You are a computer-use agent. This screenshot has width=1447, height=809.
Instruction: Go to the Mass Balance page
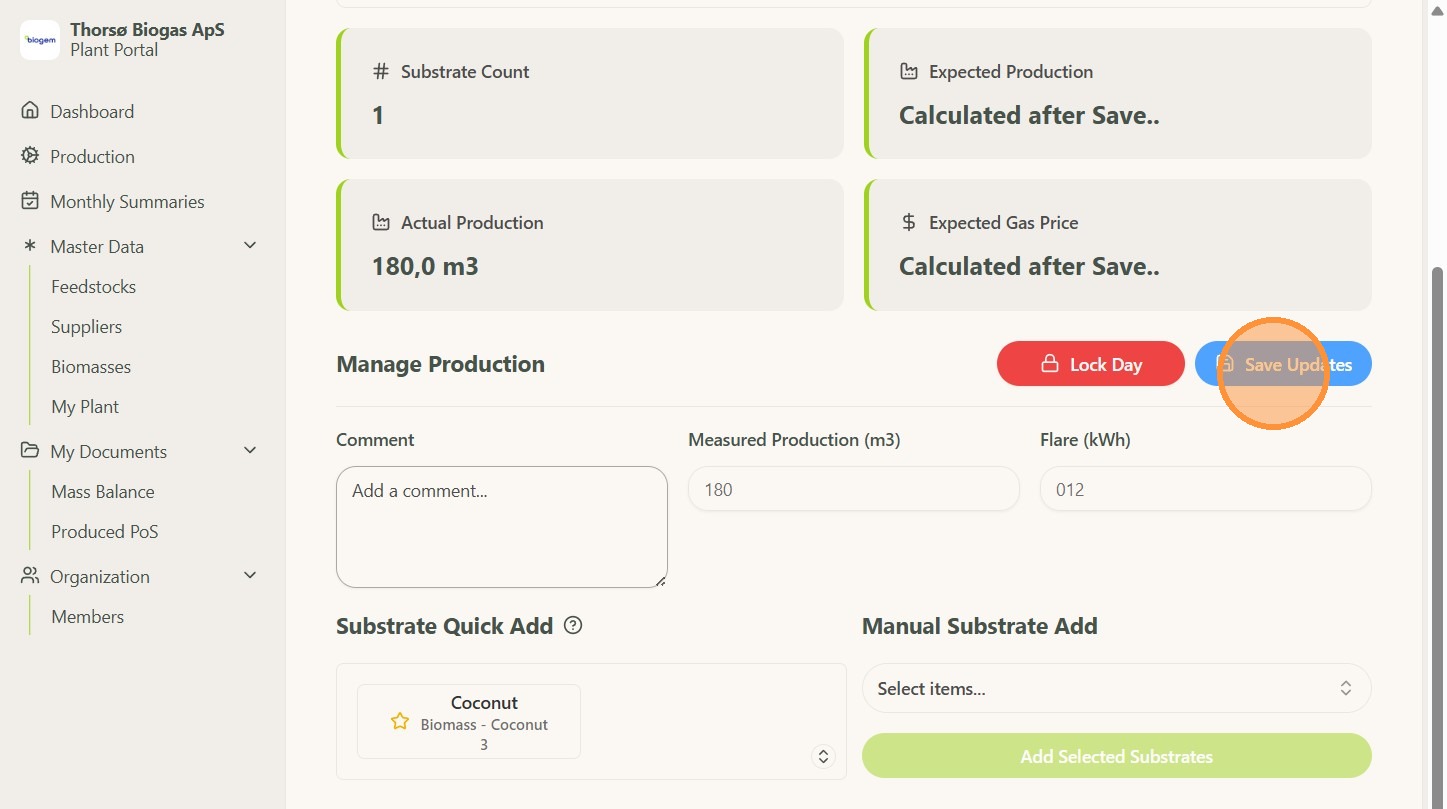(x=103, y=492)
